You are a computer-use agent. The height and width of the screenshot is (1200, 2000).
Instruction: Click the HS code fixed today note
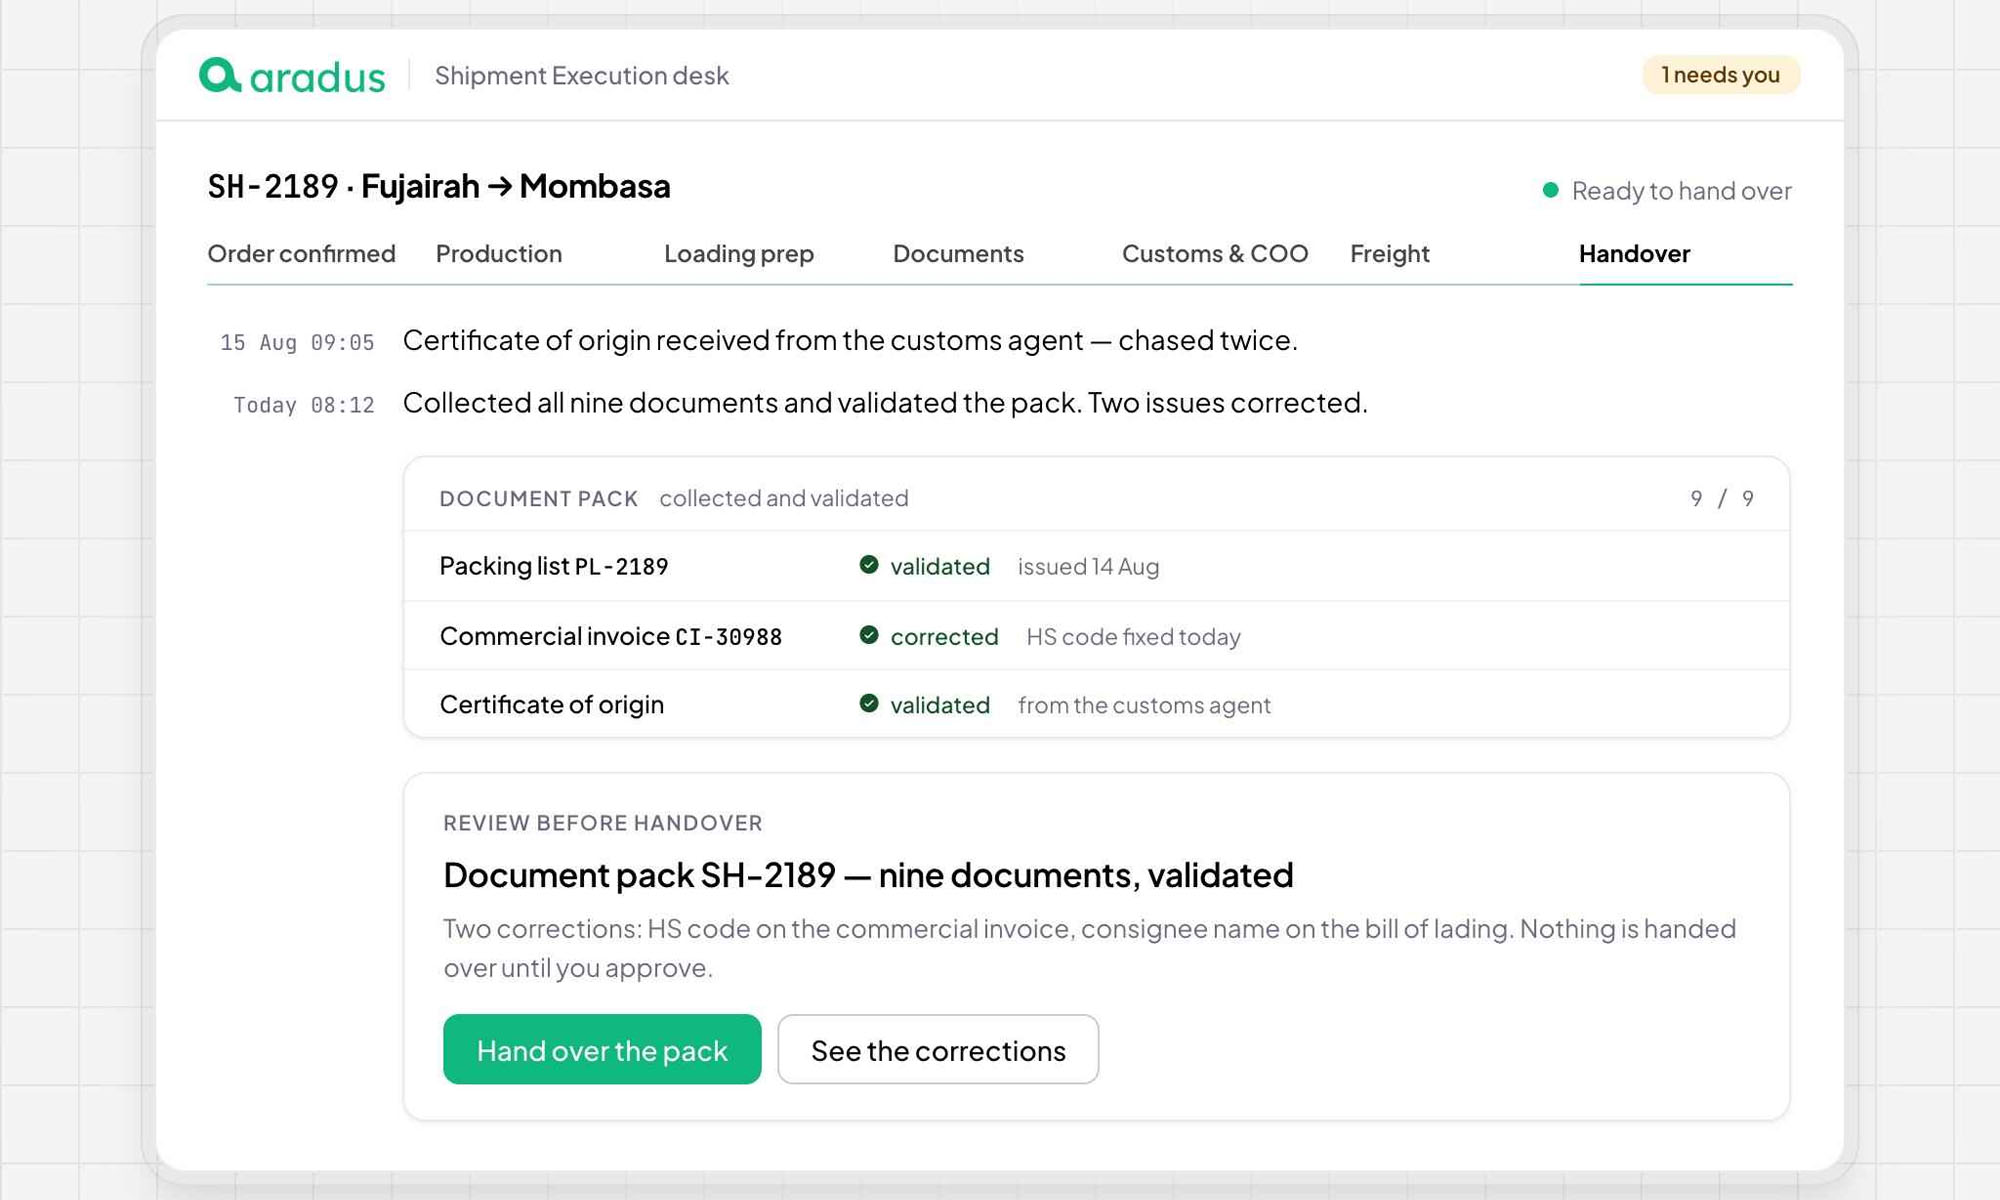coord(1133,636)
